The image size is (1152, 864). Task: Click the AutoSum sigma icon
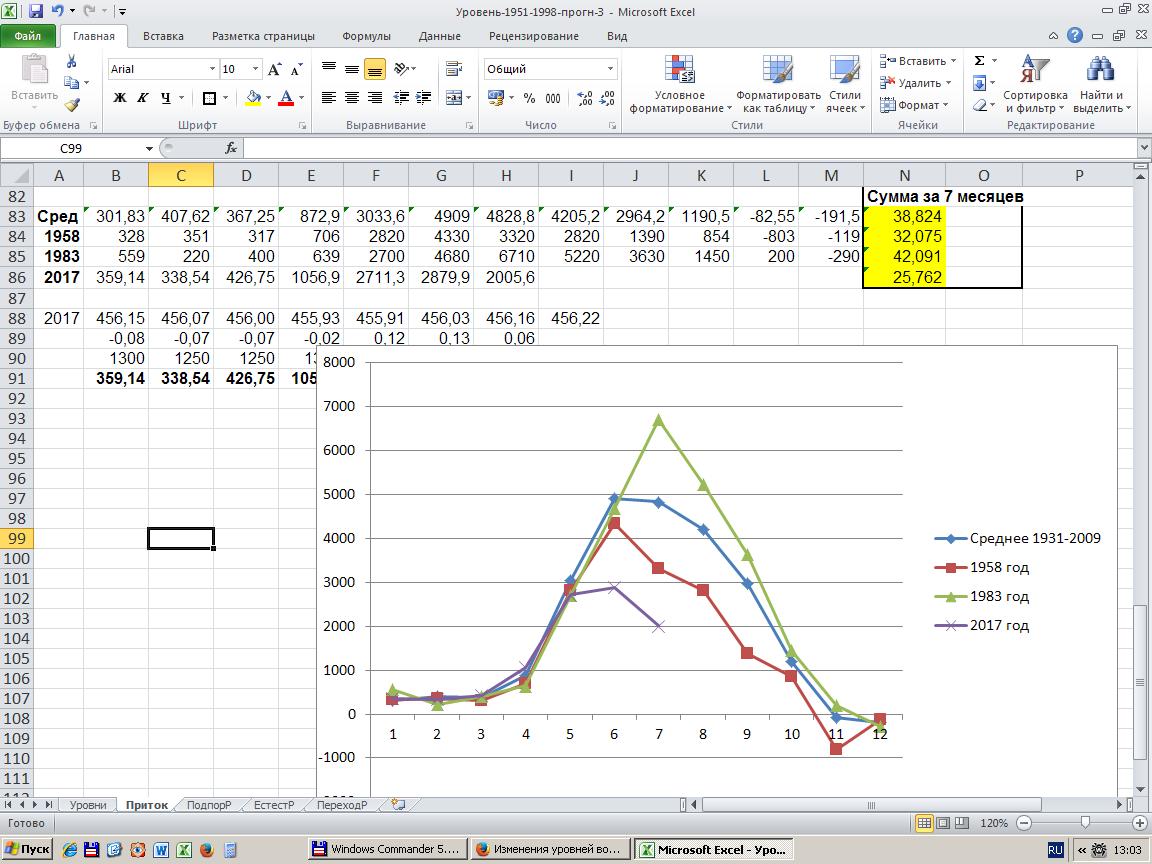click(x=979, y=61)
